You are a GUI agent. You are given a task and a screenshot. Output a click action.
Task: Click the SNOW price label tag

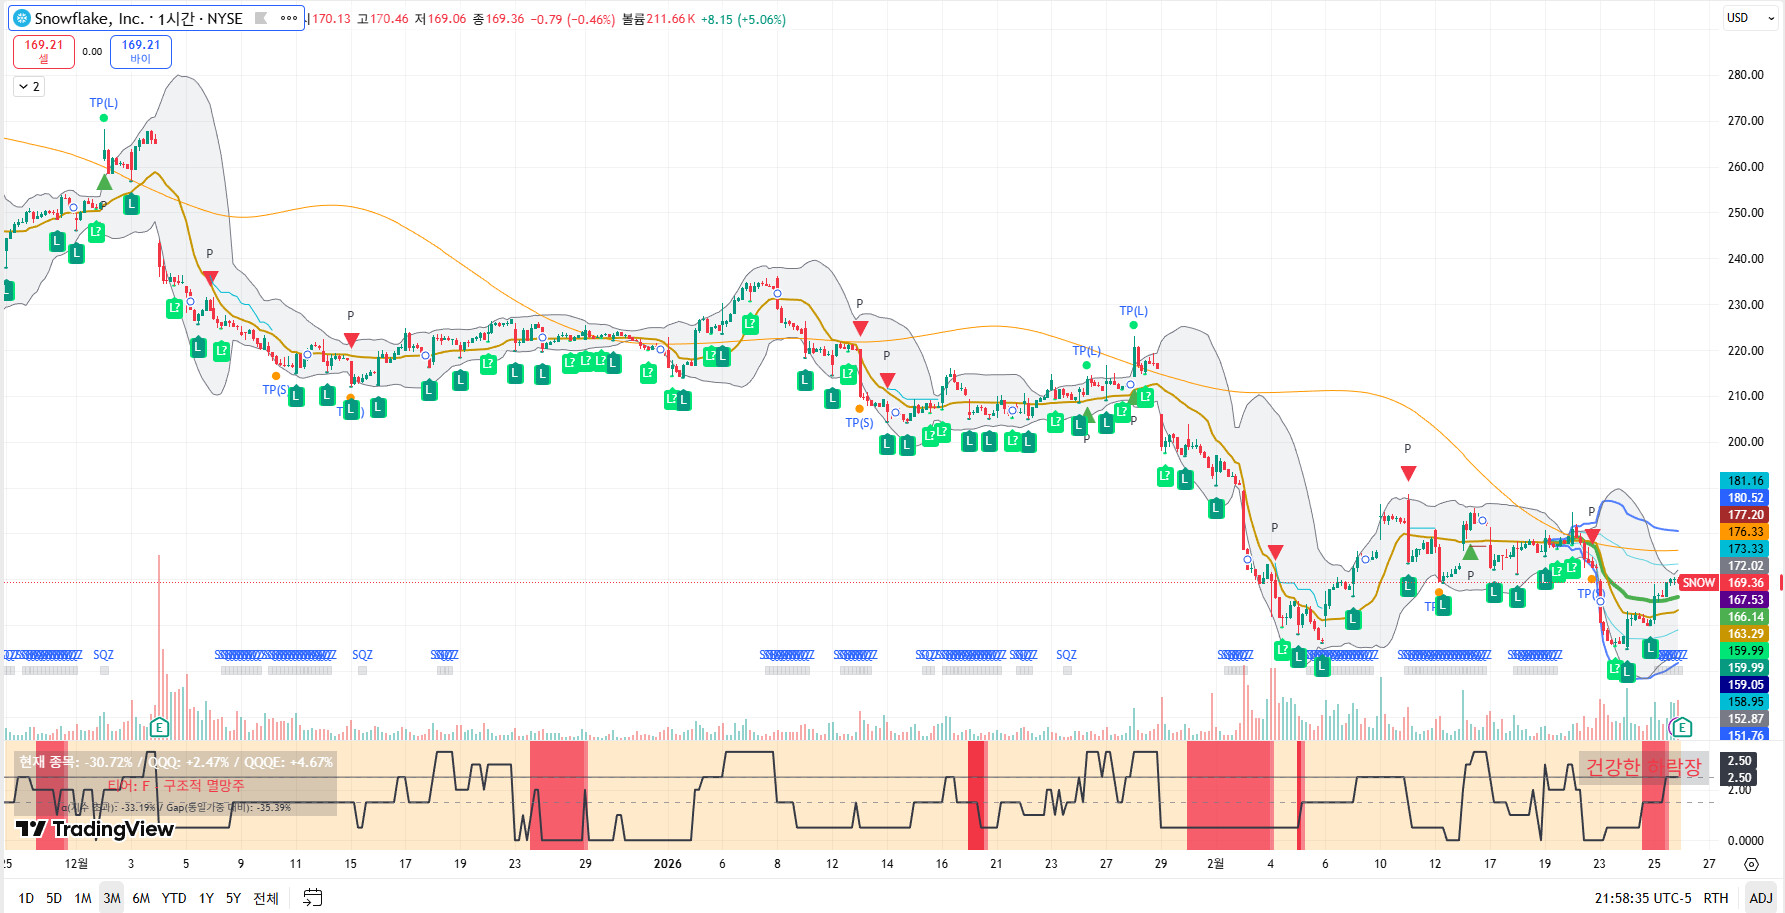point(1698,583)
